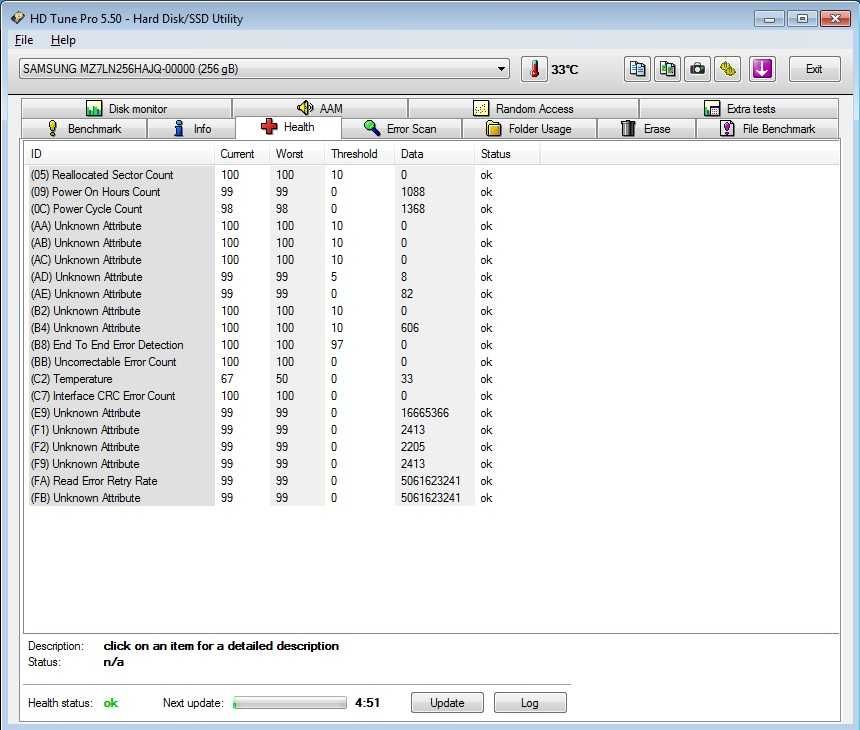Select the Health tab

point(288,127)
